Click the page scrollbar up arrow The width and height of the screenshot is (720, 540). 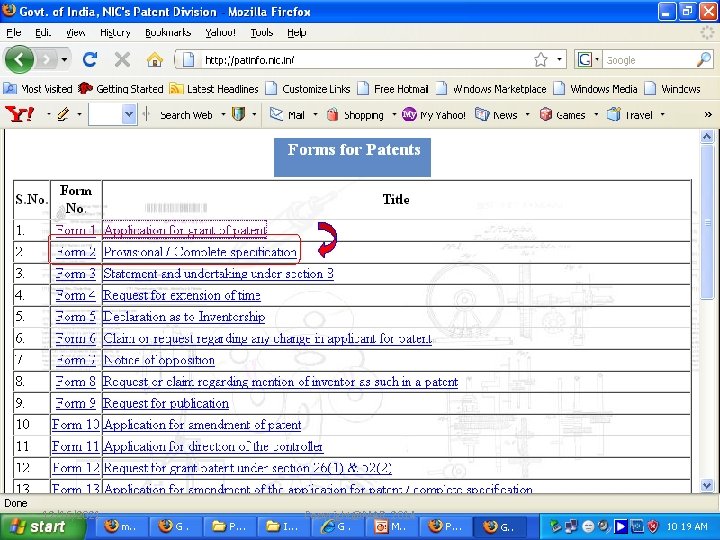point(707,136)
